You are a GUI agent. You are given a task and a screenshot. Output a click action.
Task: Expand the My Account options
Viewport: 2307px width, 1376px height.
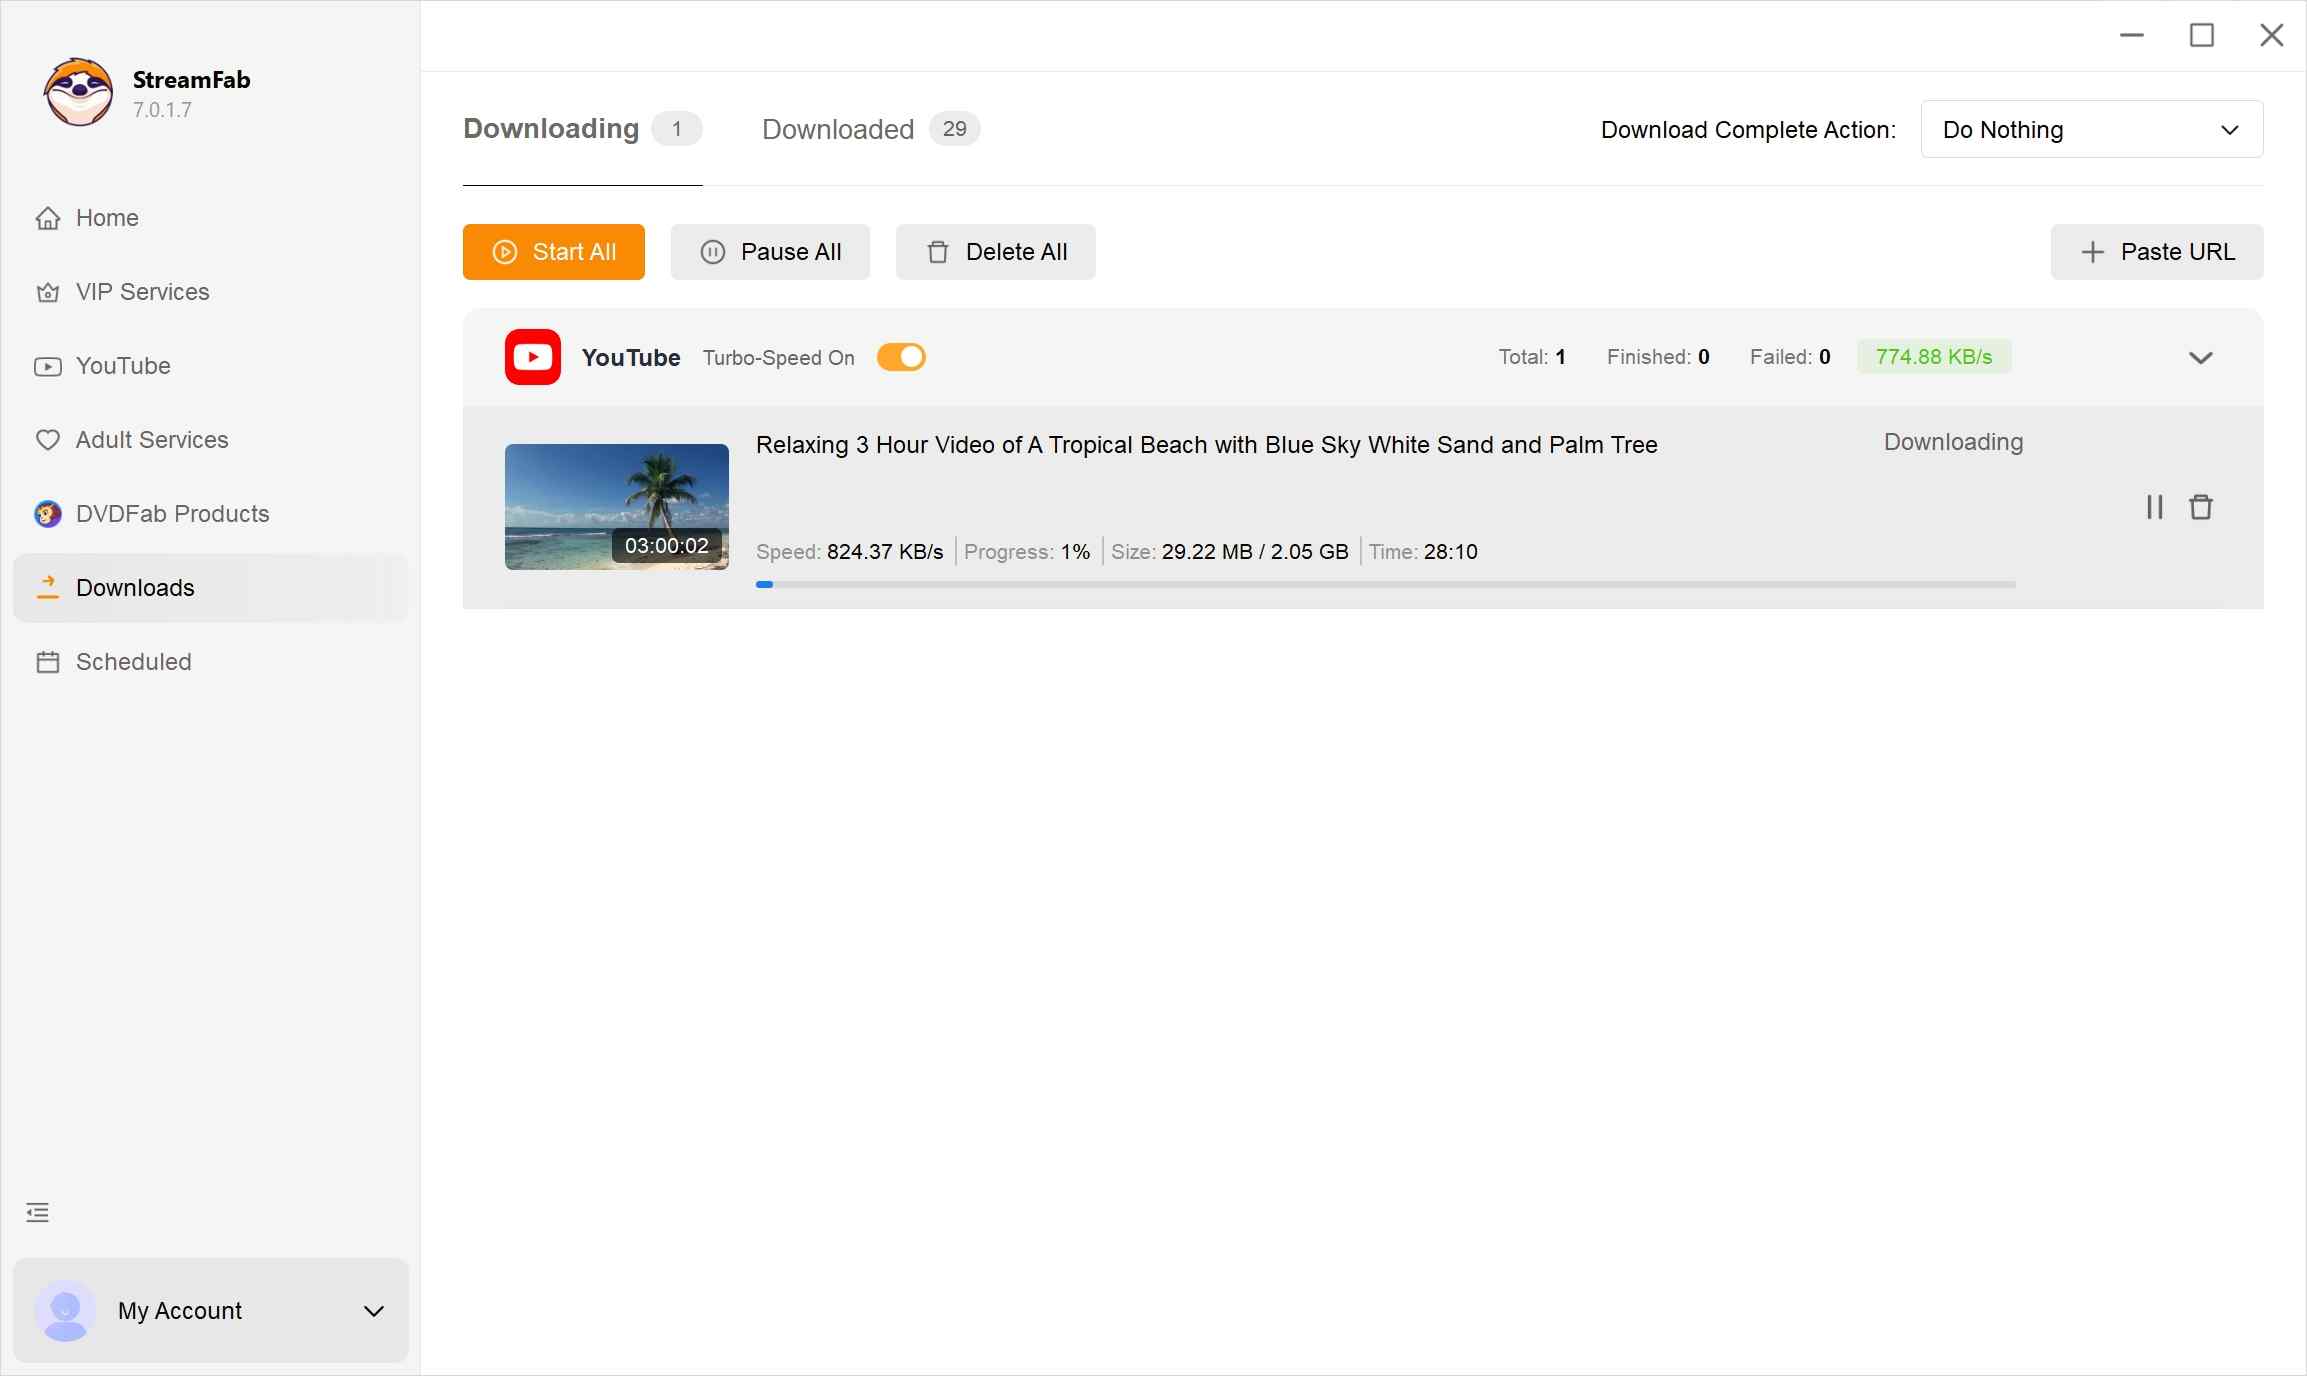coord(373,1312)
